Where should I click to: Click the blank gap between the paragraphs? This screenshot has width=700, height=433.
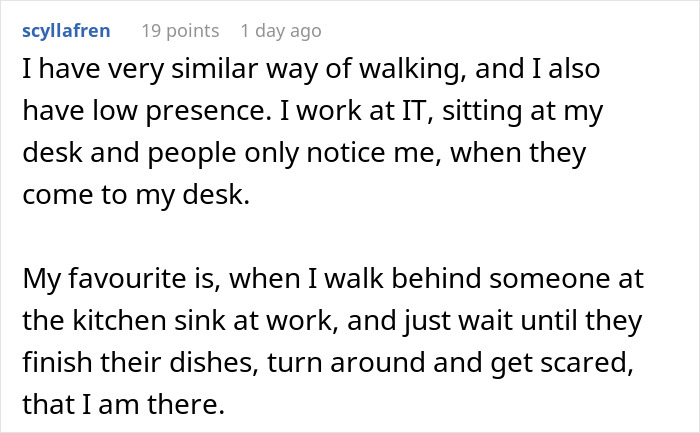[333, 237]
